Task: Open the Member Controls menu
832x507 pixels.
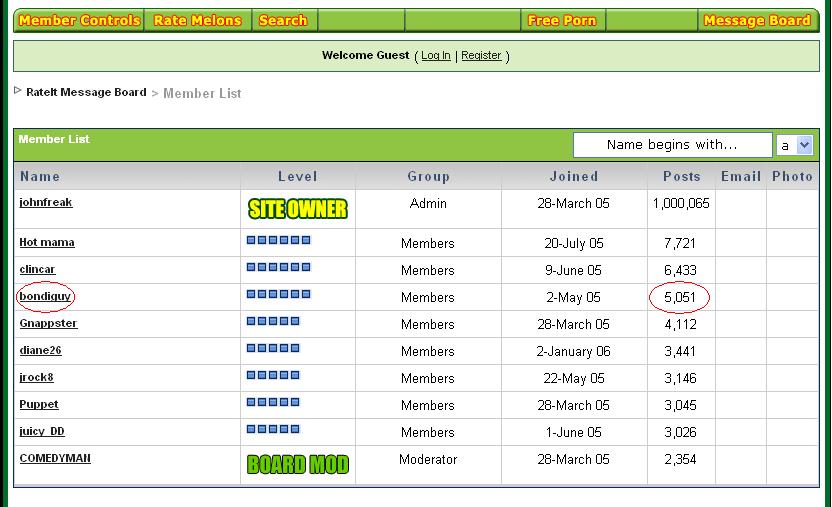Action: [79, 20]
